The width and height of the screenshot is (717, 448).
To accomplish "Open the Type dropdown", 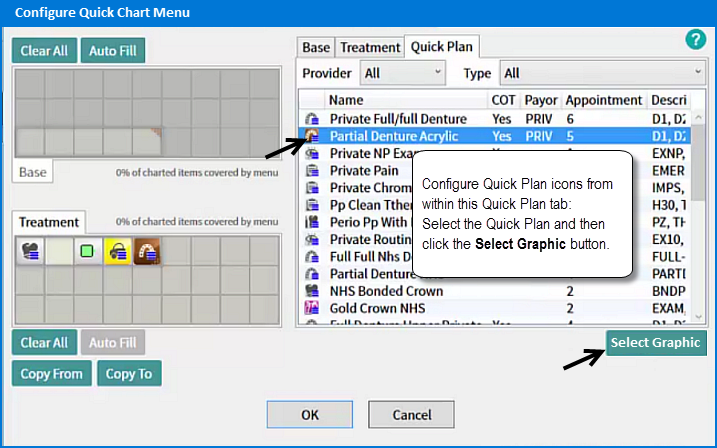I will pyautogui.click(x=603, y=73).
